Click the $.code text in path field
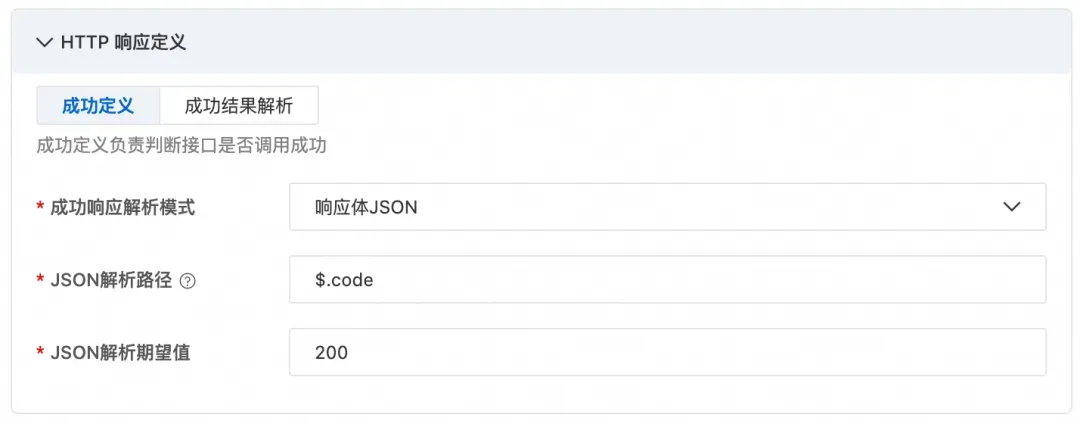Viewport: 1080px width, 424px height. click(343, 281)
